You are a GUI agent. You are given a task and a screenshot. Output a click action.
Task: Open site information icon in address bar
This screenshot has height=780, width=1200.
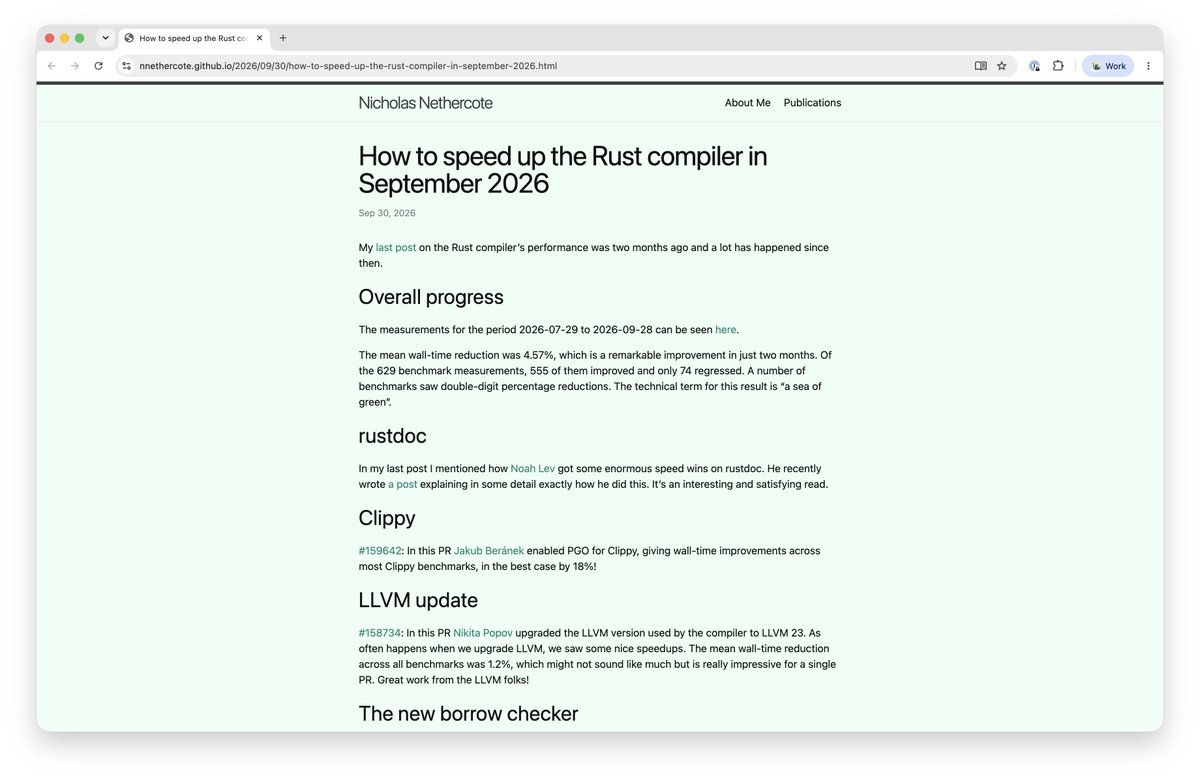click(x=127, y=66)
